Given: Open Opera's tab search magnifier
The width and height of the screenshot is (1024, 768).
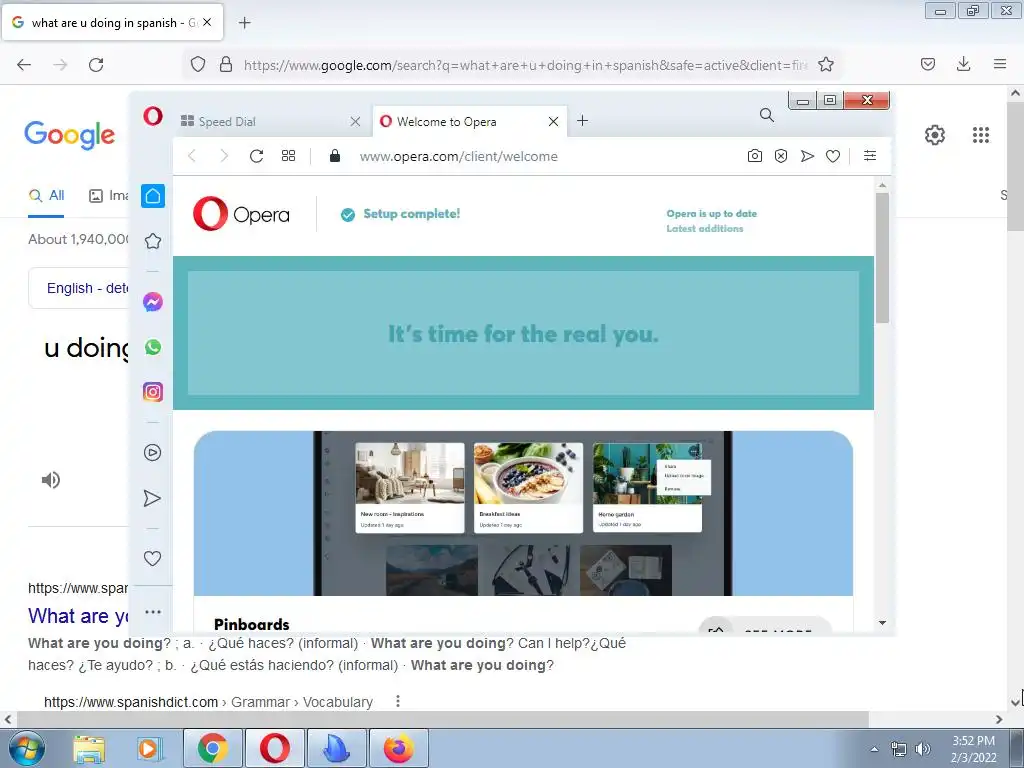Looking at the screenshot, I should coord(767,116).
